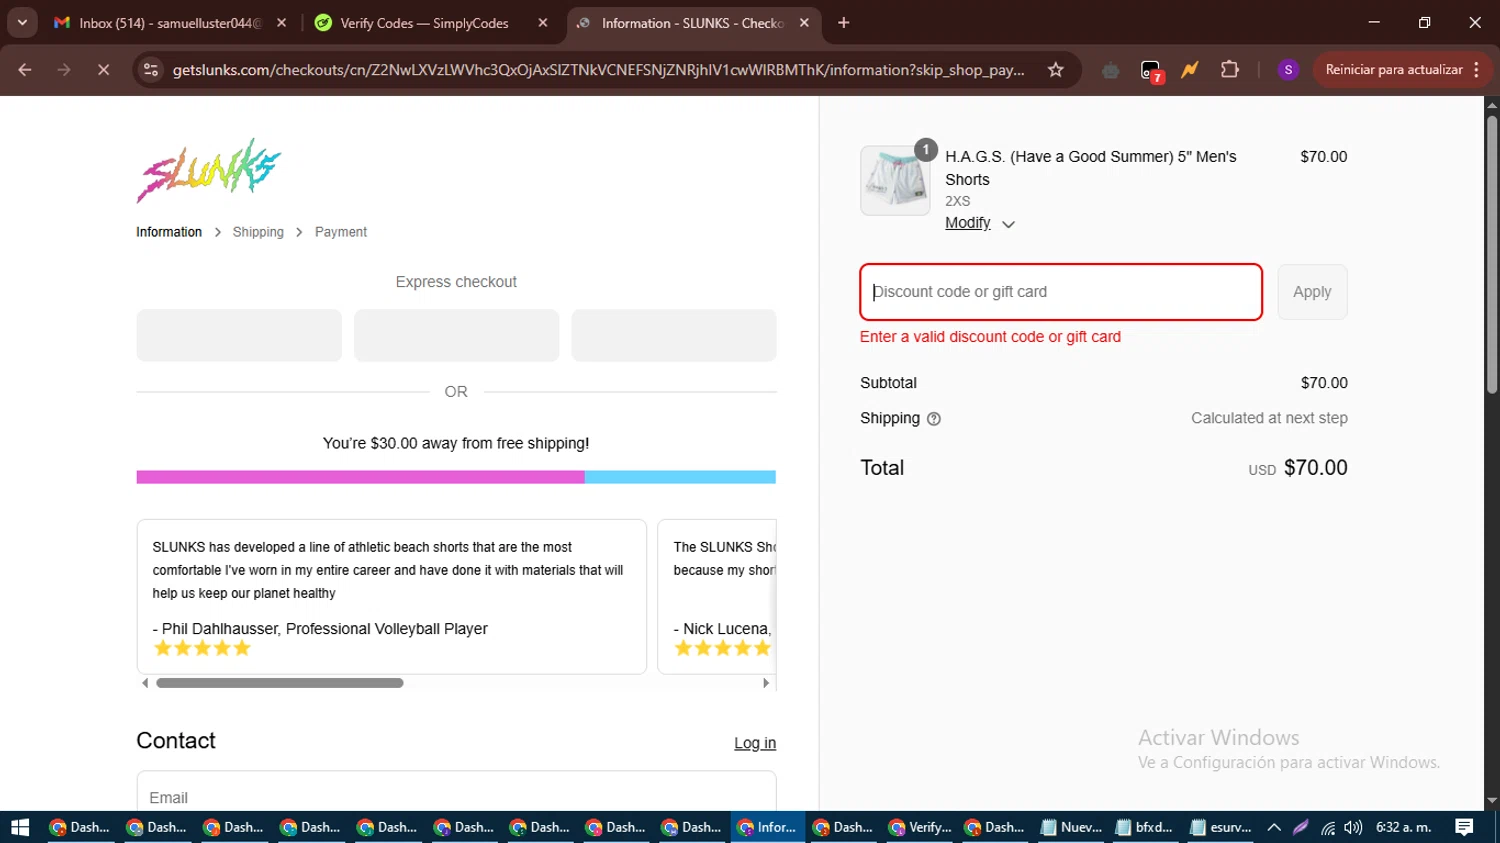Click the SLUNKS logo
1500x843 pixels.
[209, 171]
